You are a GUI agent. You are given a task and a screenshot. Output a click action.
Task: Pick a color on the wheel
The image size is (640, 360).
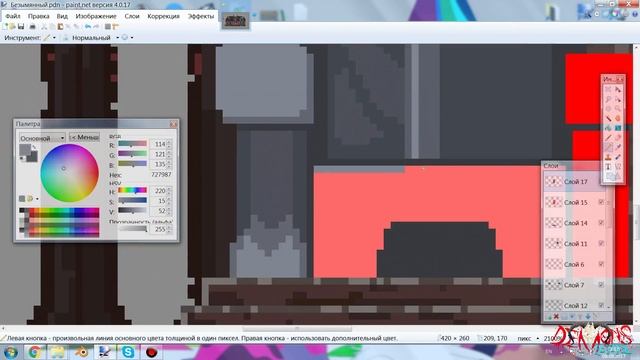click(x=69, y=173)
